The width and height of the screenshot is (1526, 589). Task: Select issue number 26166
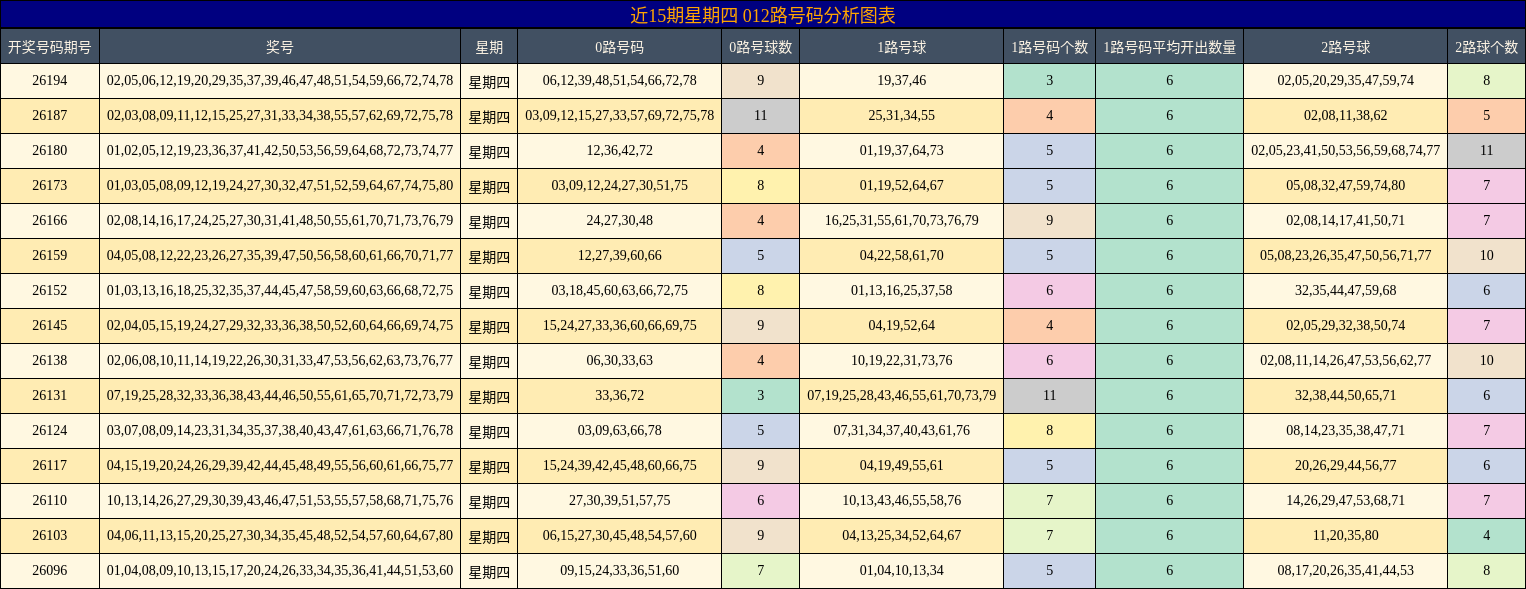click(50, 221)
